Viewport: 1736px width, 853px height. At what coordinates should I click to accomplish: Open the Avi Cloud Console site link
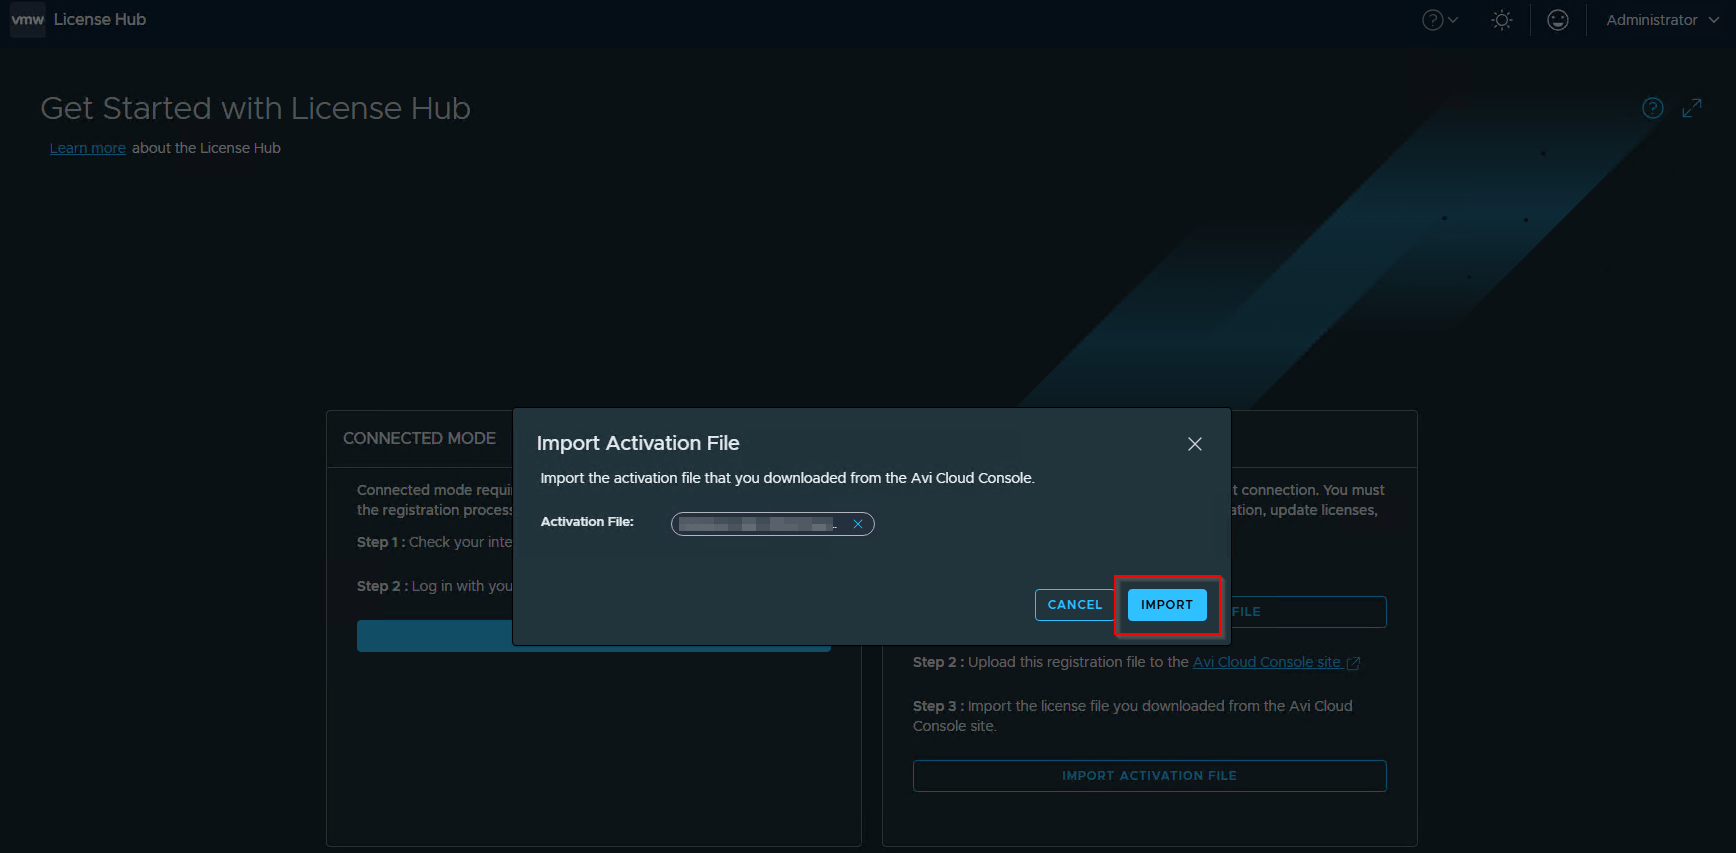1276,662
